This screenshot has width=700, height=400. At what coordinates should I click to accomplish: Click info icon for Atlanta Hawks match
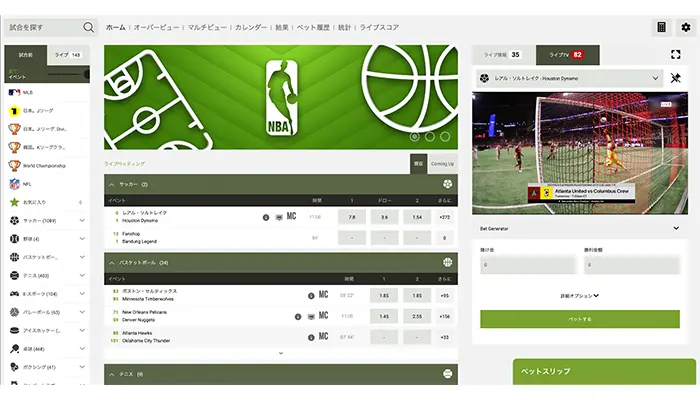coord(311,338)
